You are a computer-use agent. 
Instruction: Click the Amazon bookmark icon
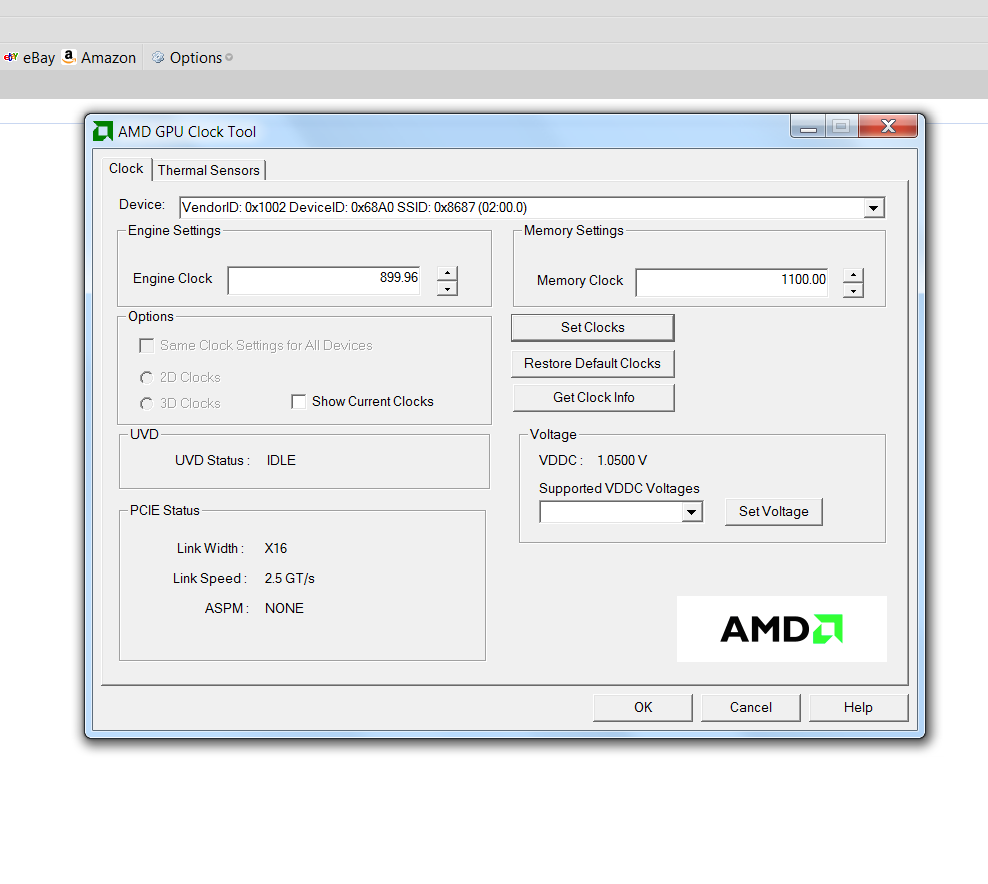[69, 57]
